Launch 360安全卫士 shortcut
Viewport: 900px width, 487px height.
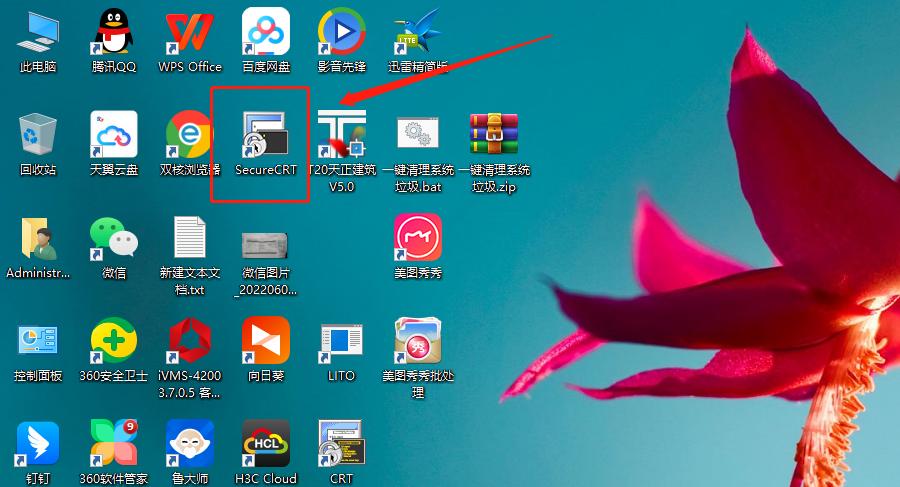[x=114, y=340]
